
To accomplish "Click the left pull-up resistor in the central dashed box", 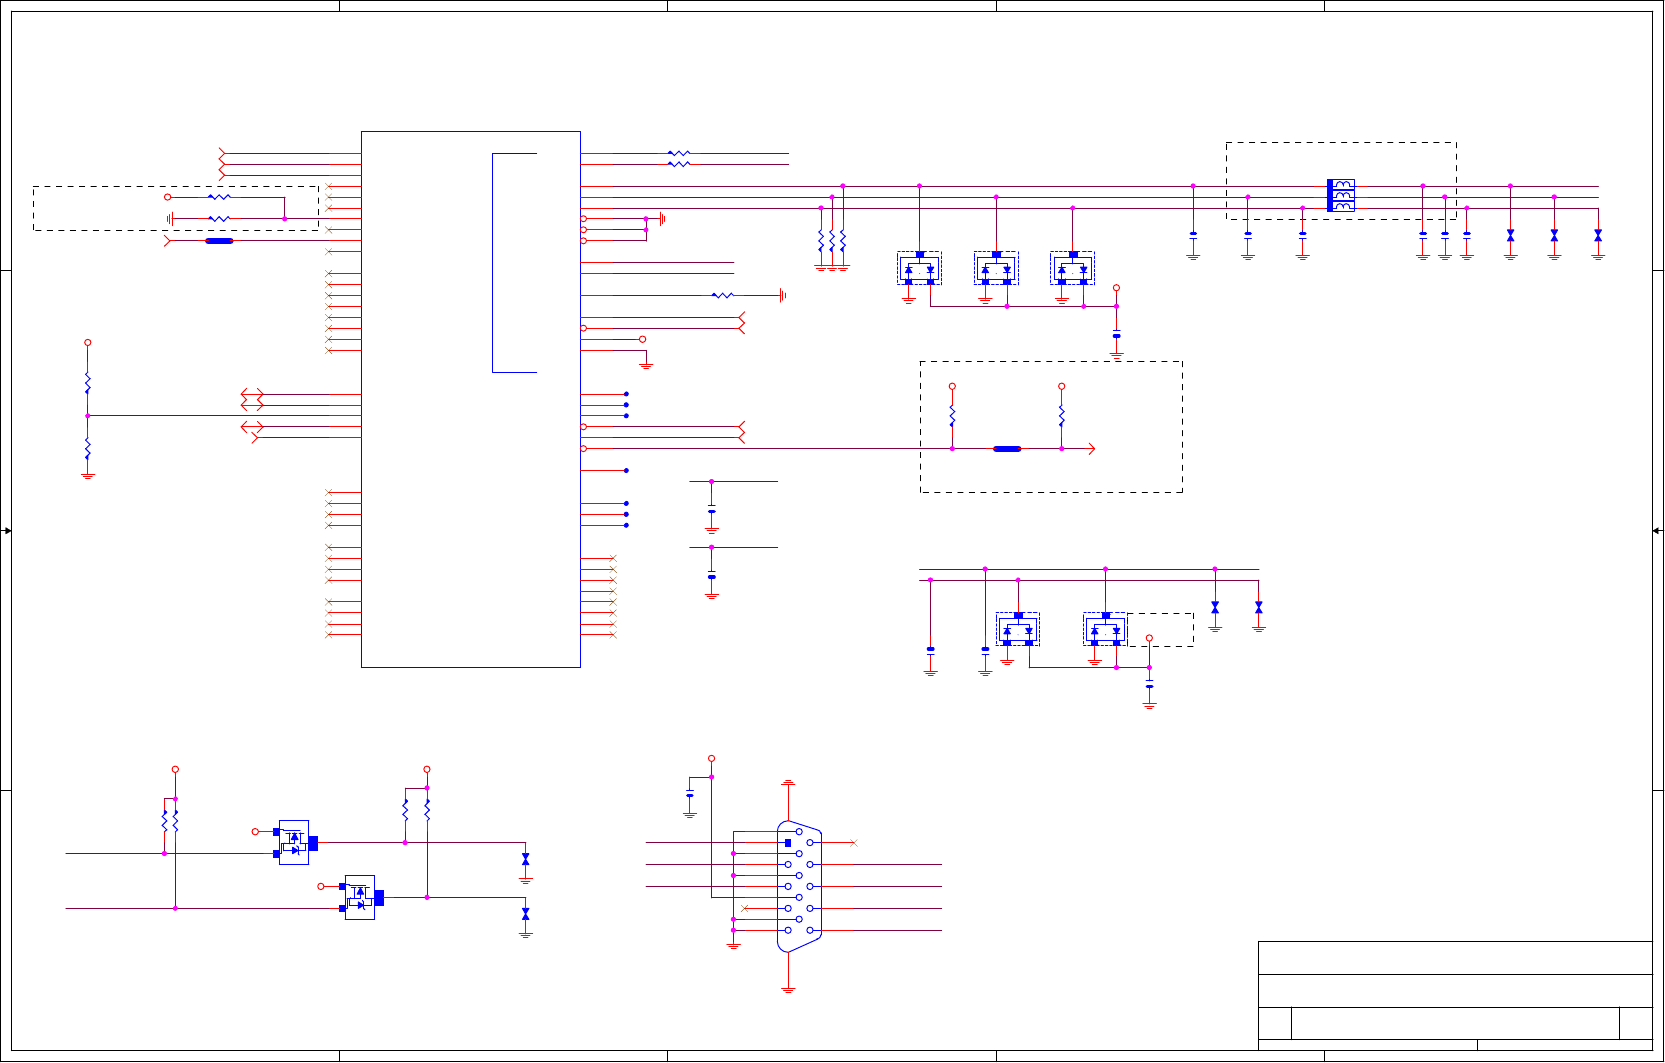I will pos(952,416).
